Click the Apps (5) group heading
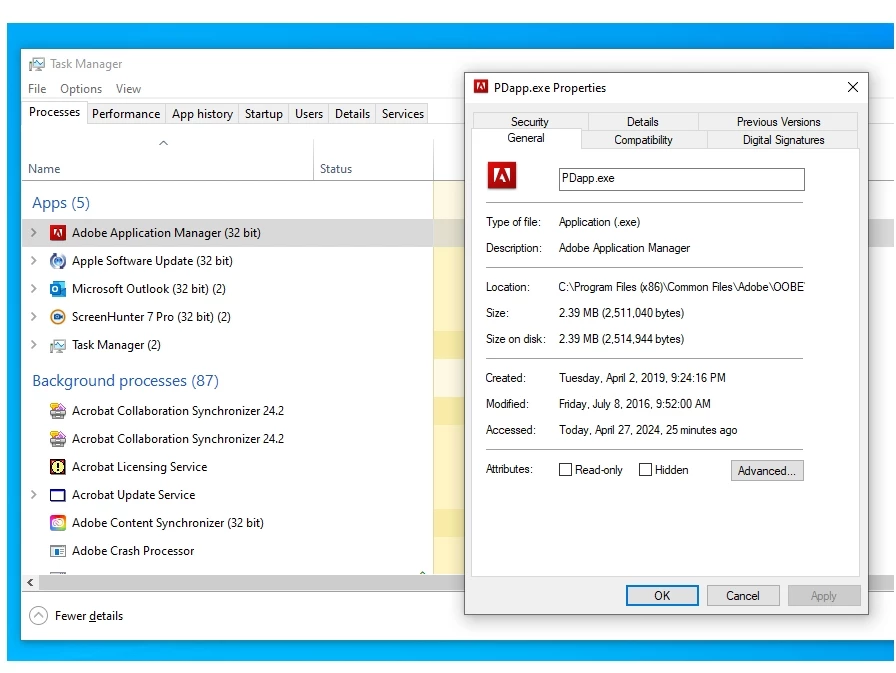The width and height of the screenshot is (896, 673). tap(61, 203)
